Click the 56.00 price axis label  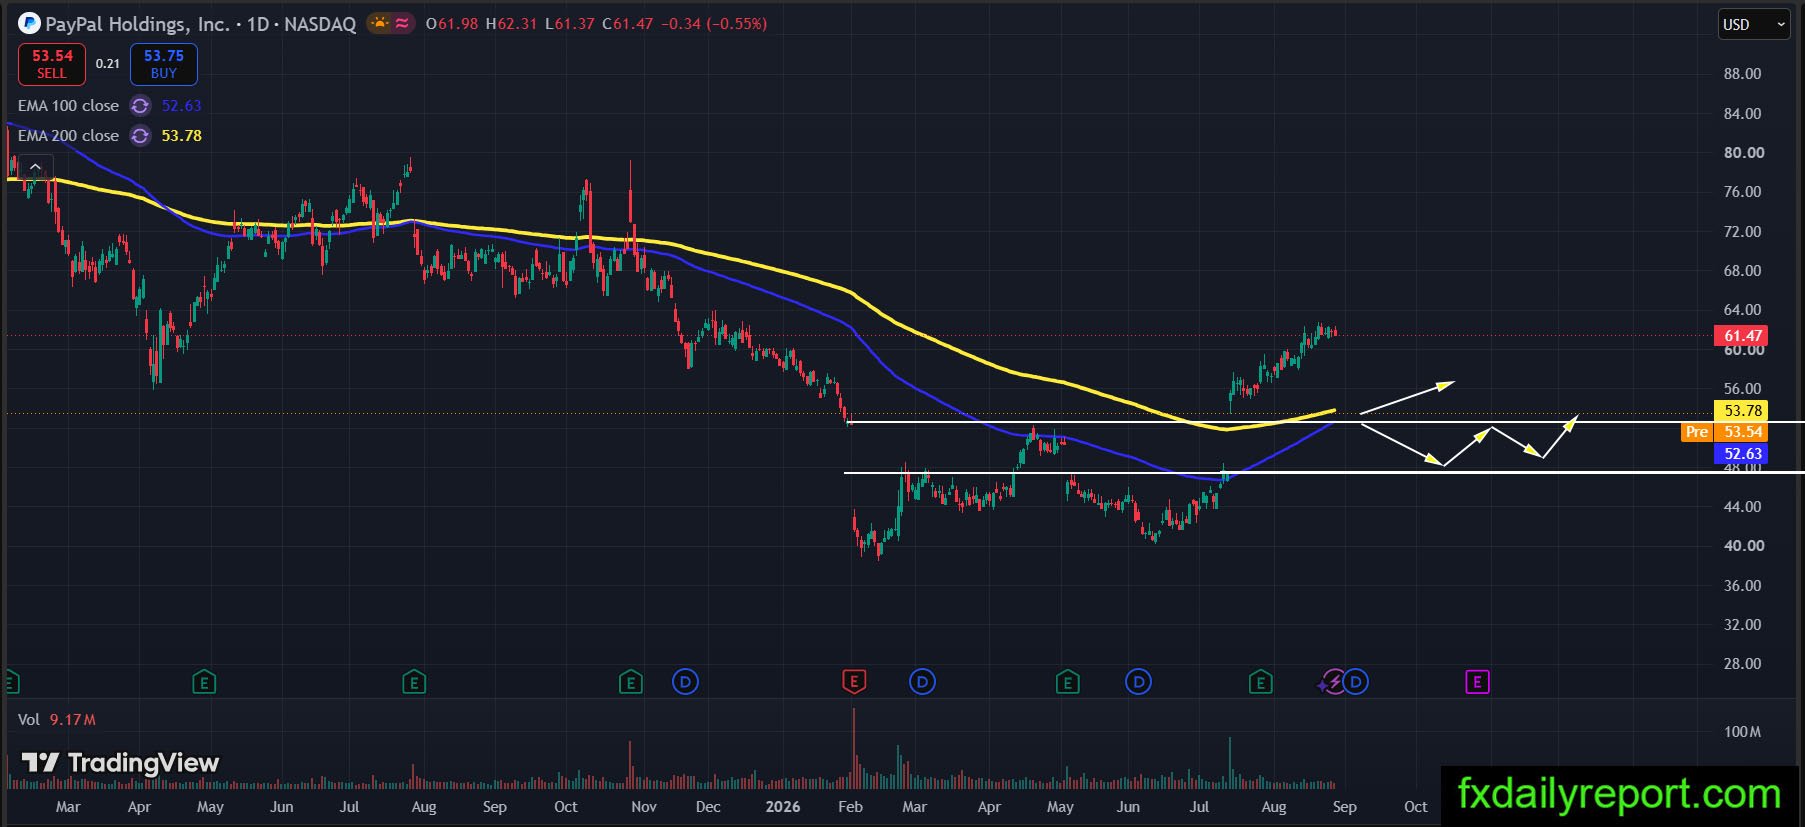1742,389
